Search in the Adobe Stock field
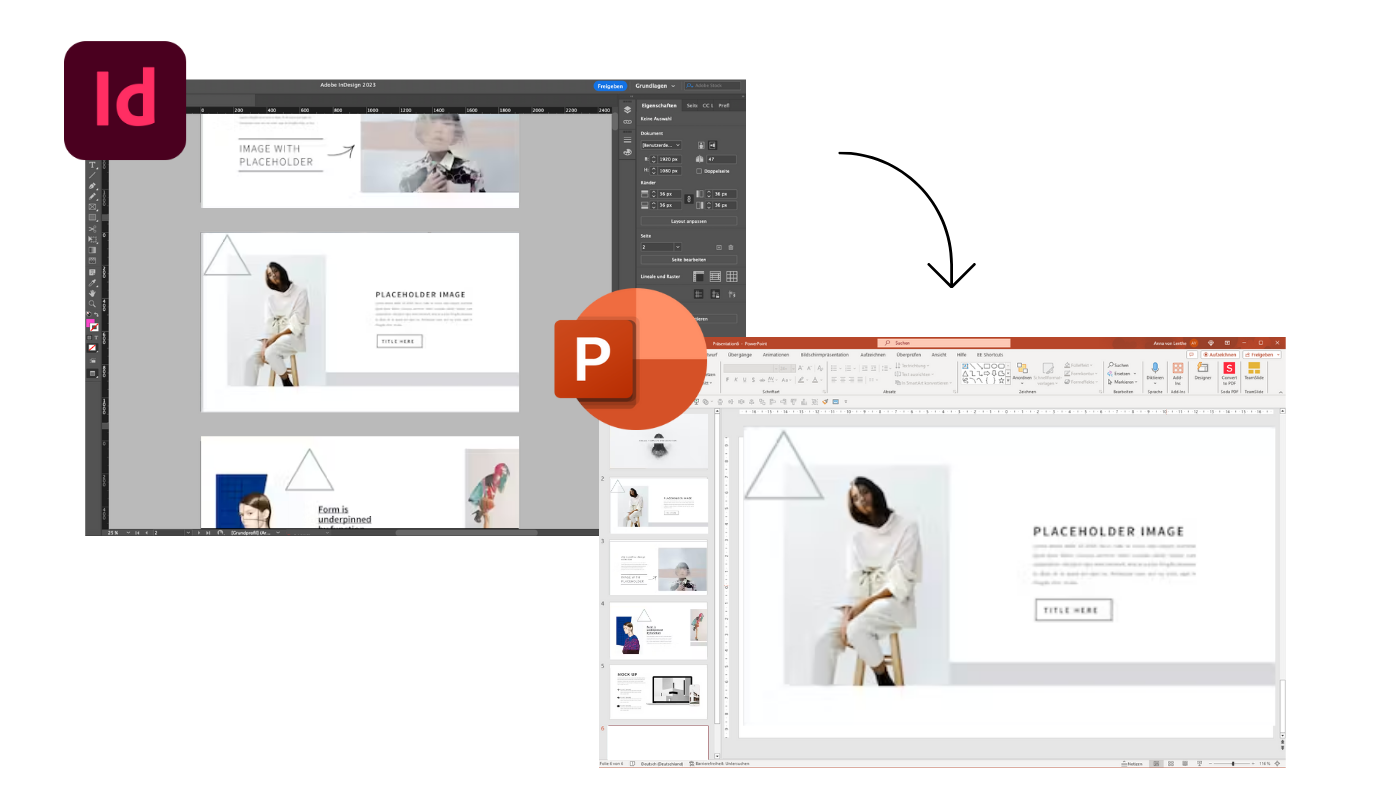1400x800 pixels. pyautogui.click(x=712, y=86)
